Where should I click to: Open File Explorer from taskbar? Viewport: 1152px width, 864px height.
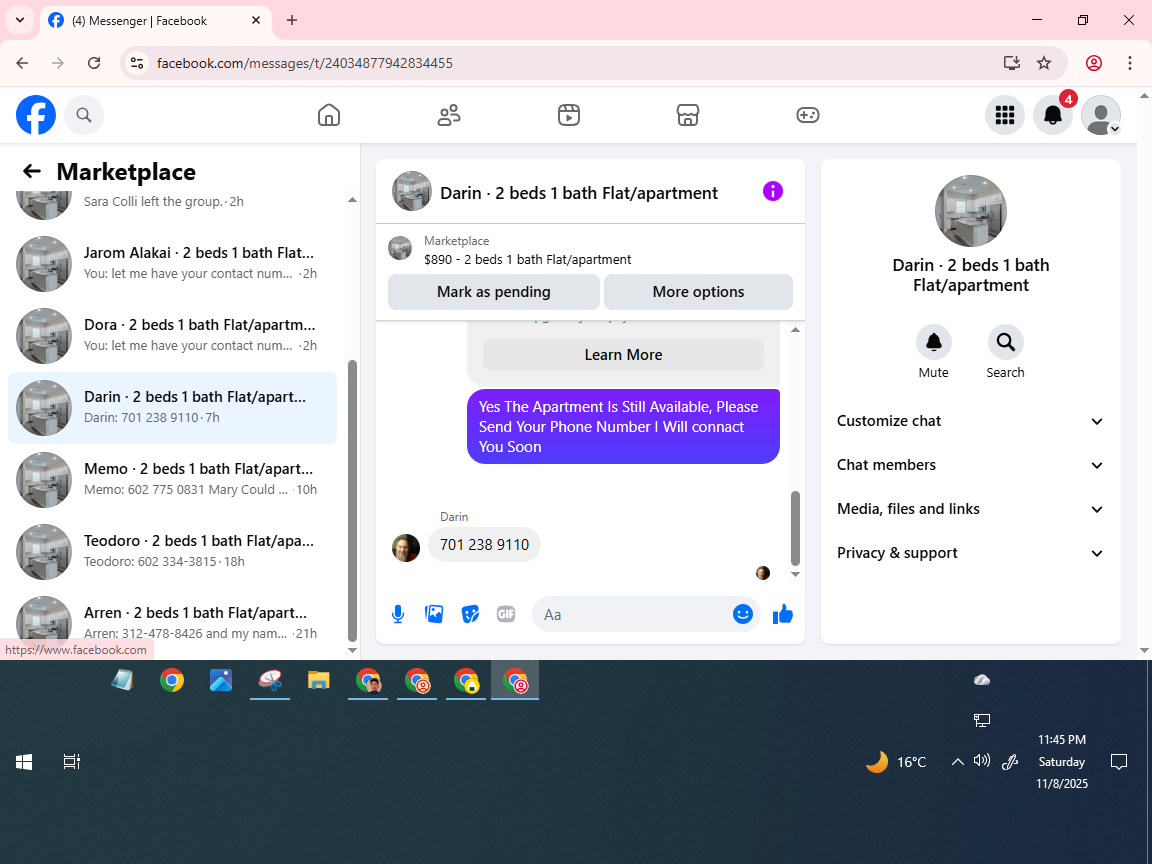[318, 680]
